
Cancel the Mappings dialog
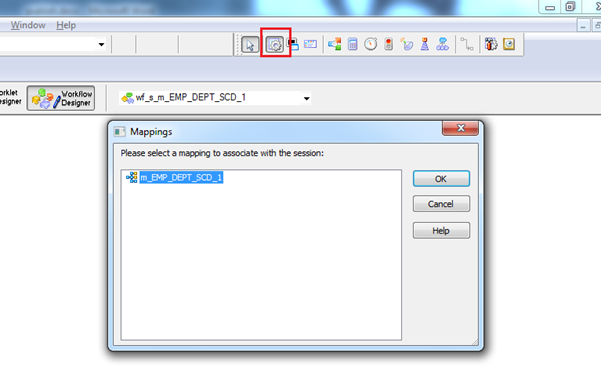point(441,204)
